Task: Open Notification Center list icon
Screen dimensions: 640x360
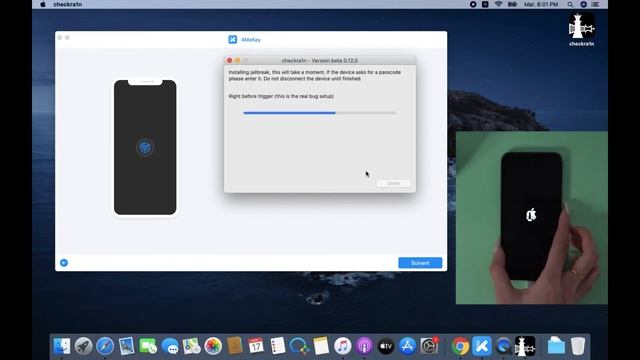Action: point(596,4)
